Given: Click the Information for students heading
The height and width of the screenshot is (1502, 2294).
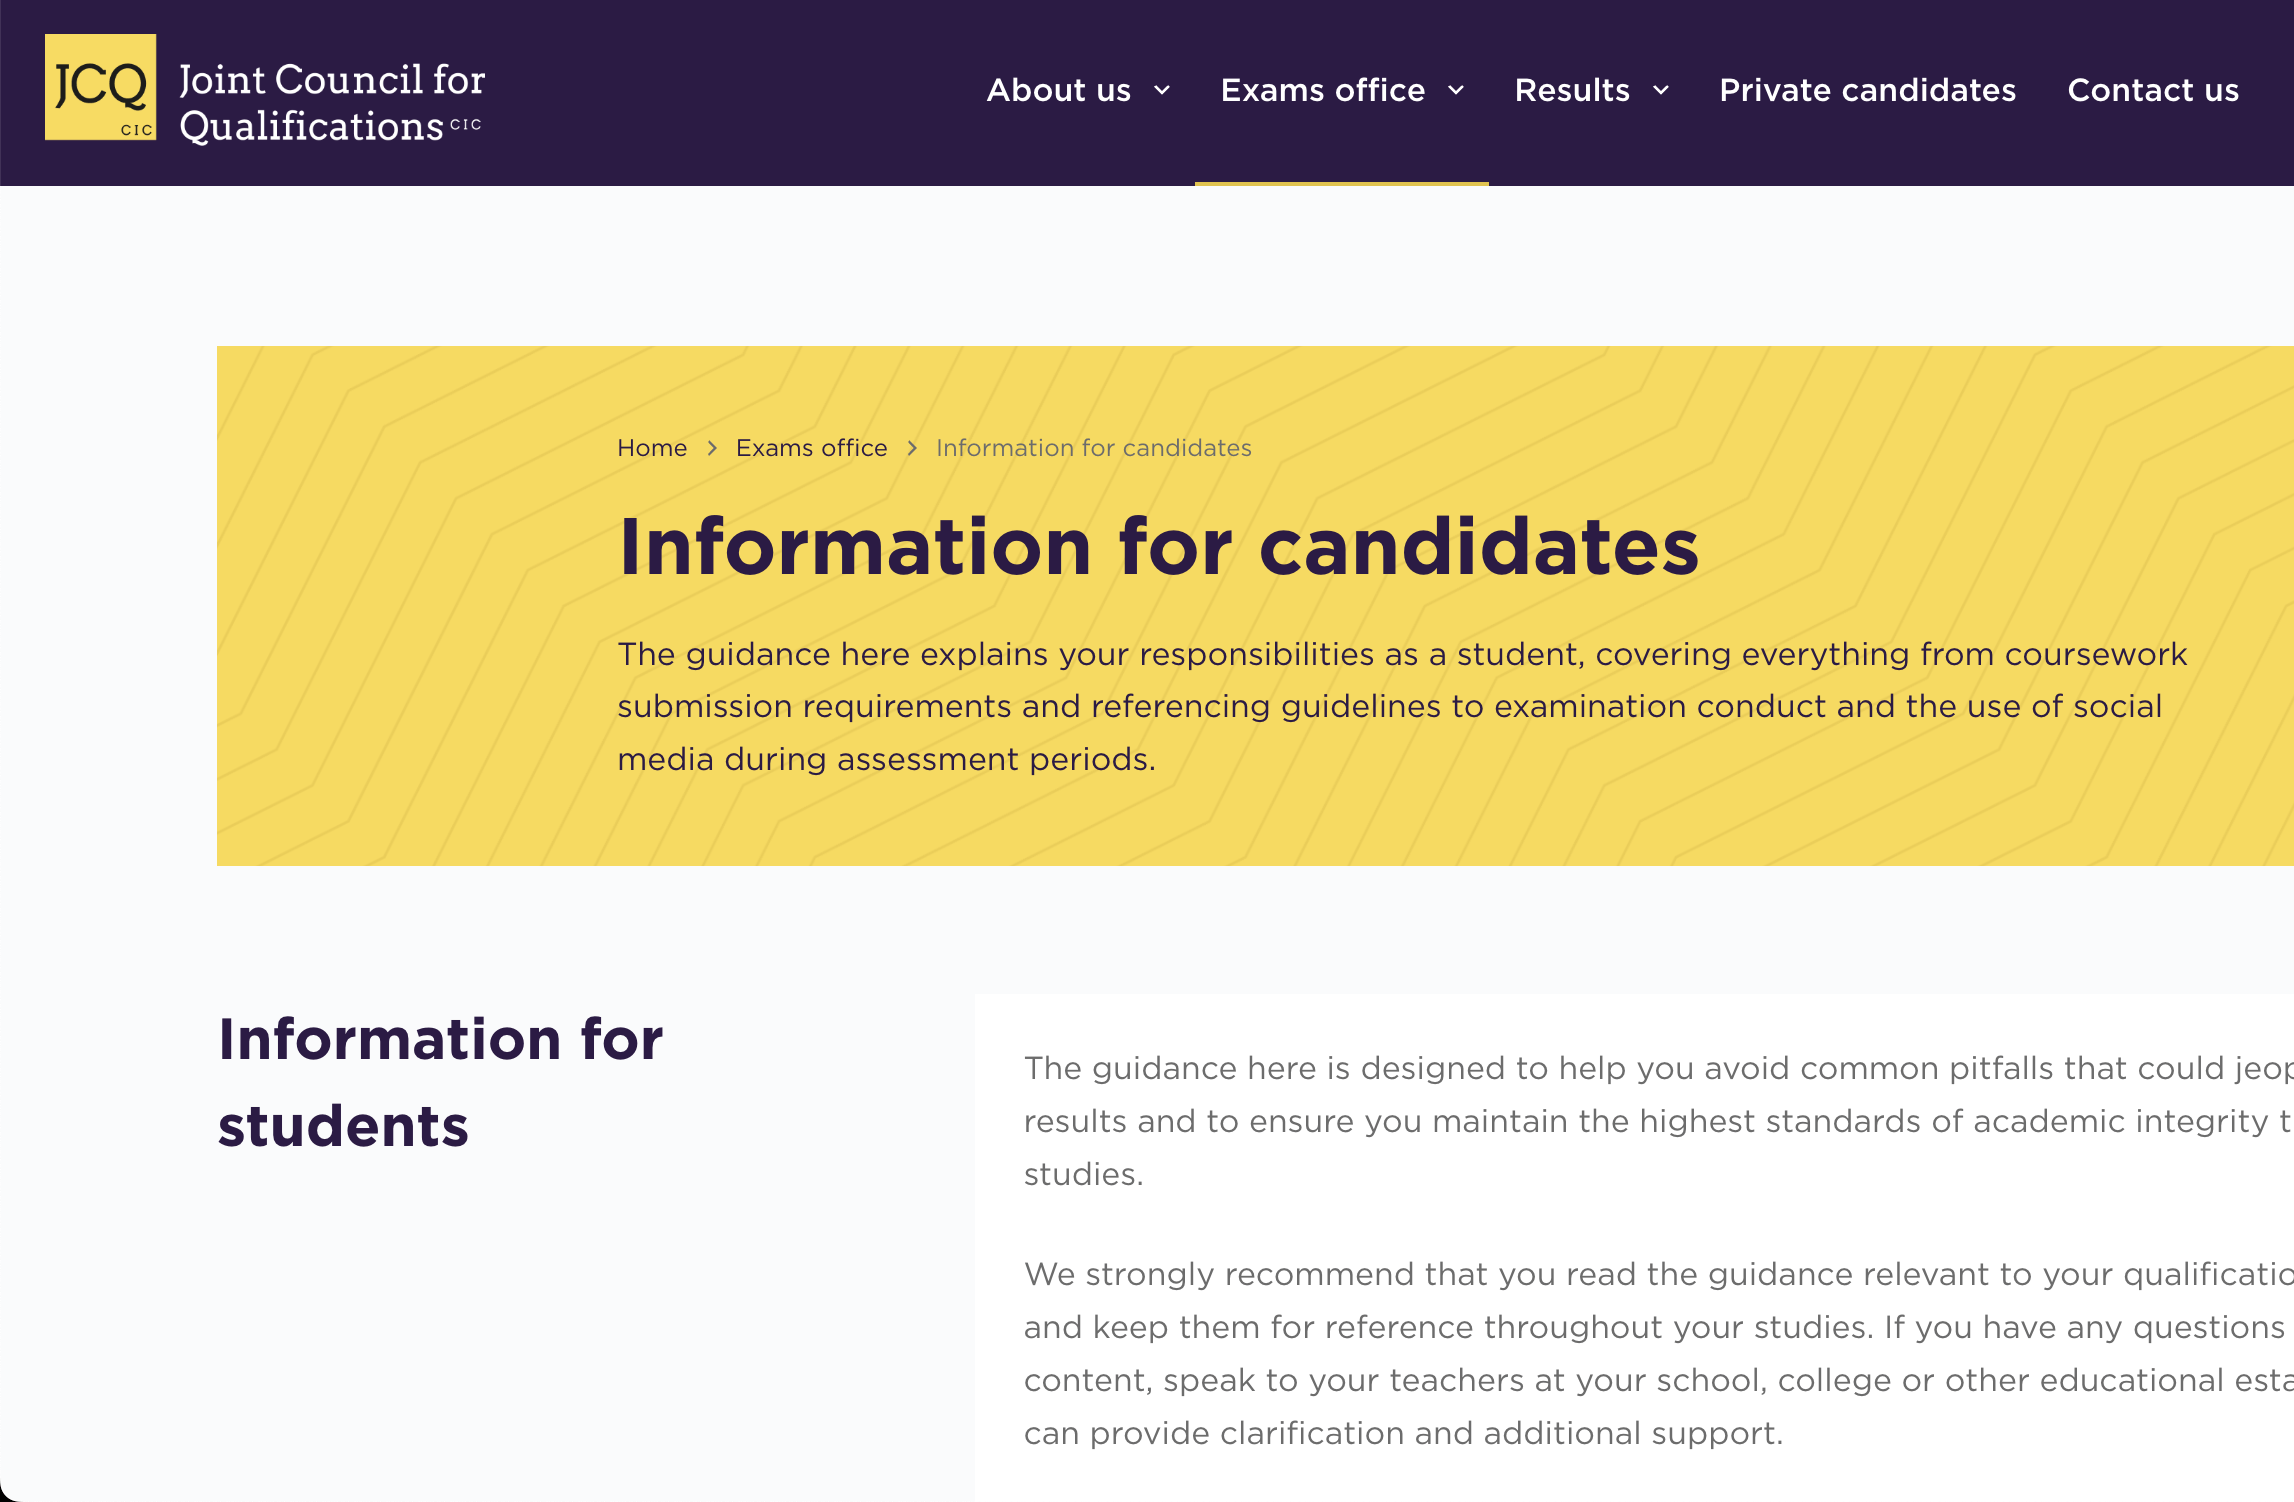Looking at the screenshot, I should pyautogui.click(x=440, y=1082).
